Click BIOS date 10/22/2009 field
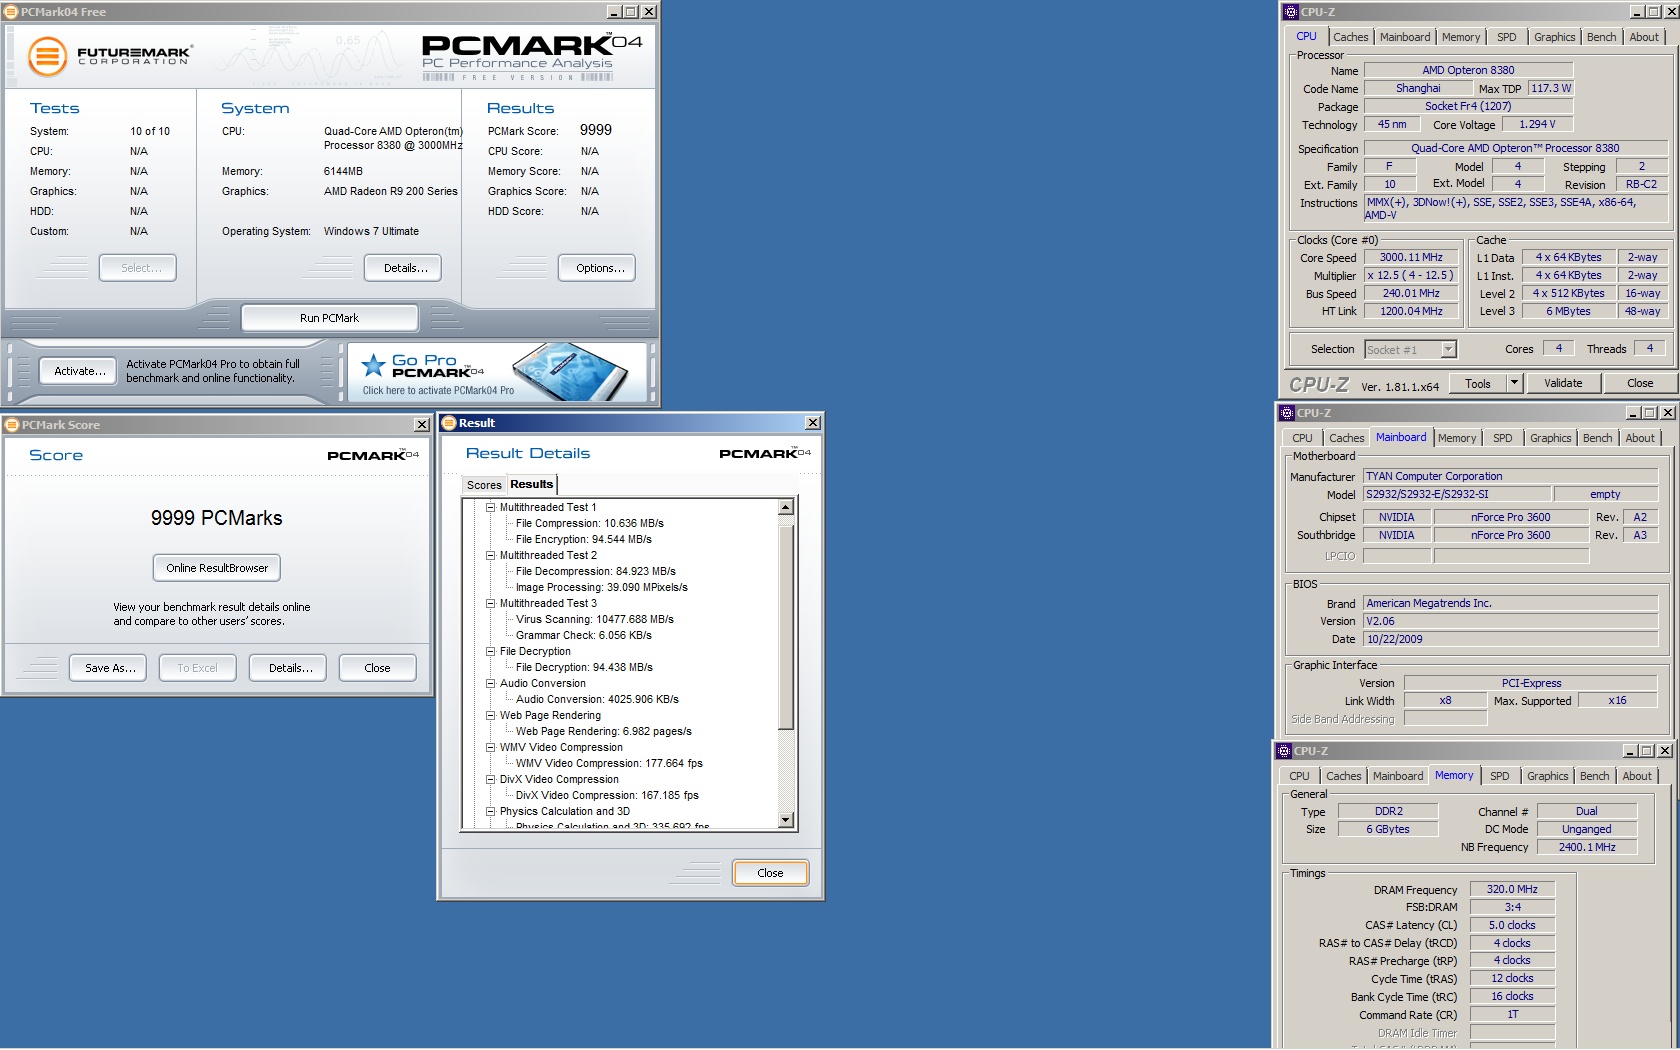This screenshot has width=1680, height=1050. click(x=1511, y=639)
